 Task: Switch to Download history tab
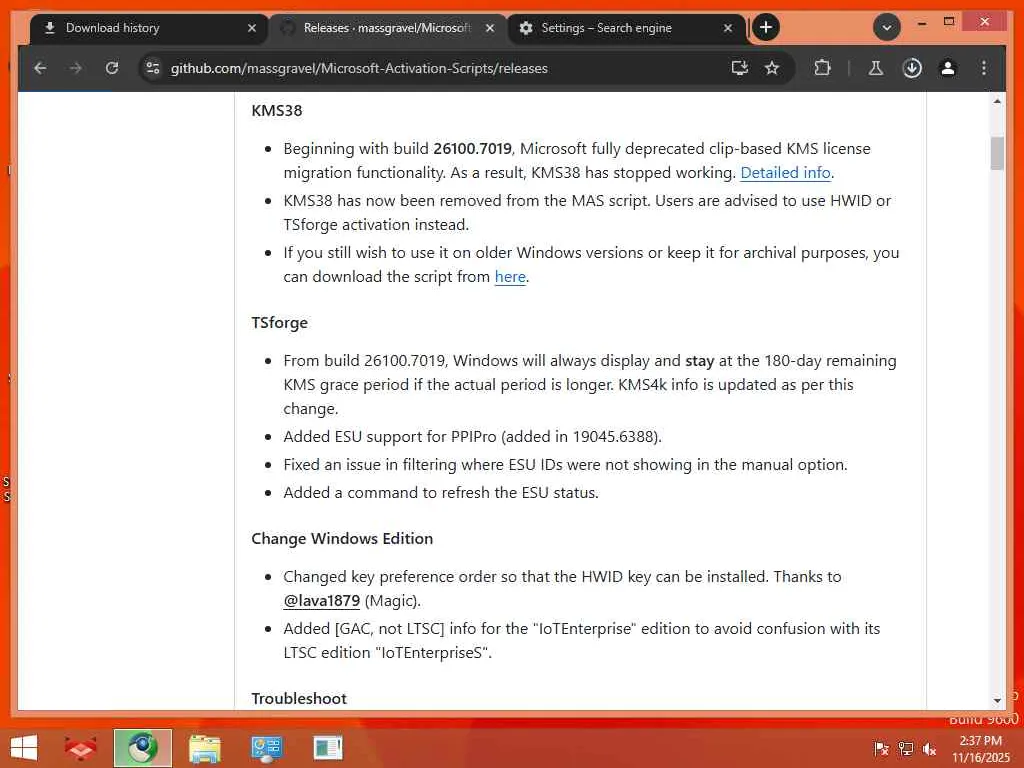(x=149, y=28)
